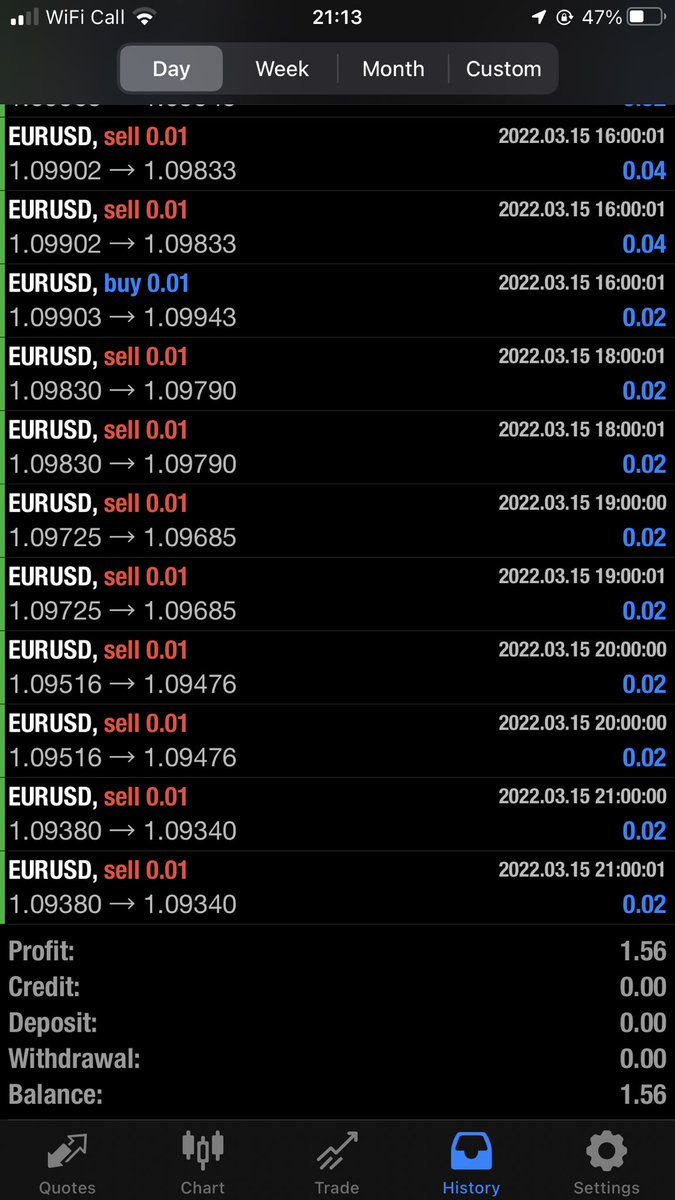This screenshot has height=1200, width=675.
Task: Tap the Balance: summary label
Action: pyautogui.click(x=55, y=1095)
